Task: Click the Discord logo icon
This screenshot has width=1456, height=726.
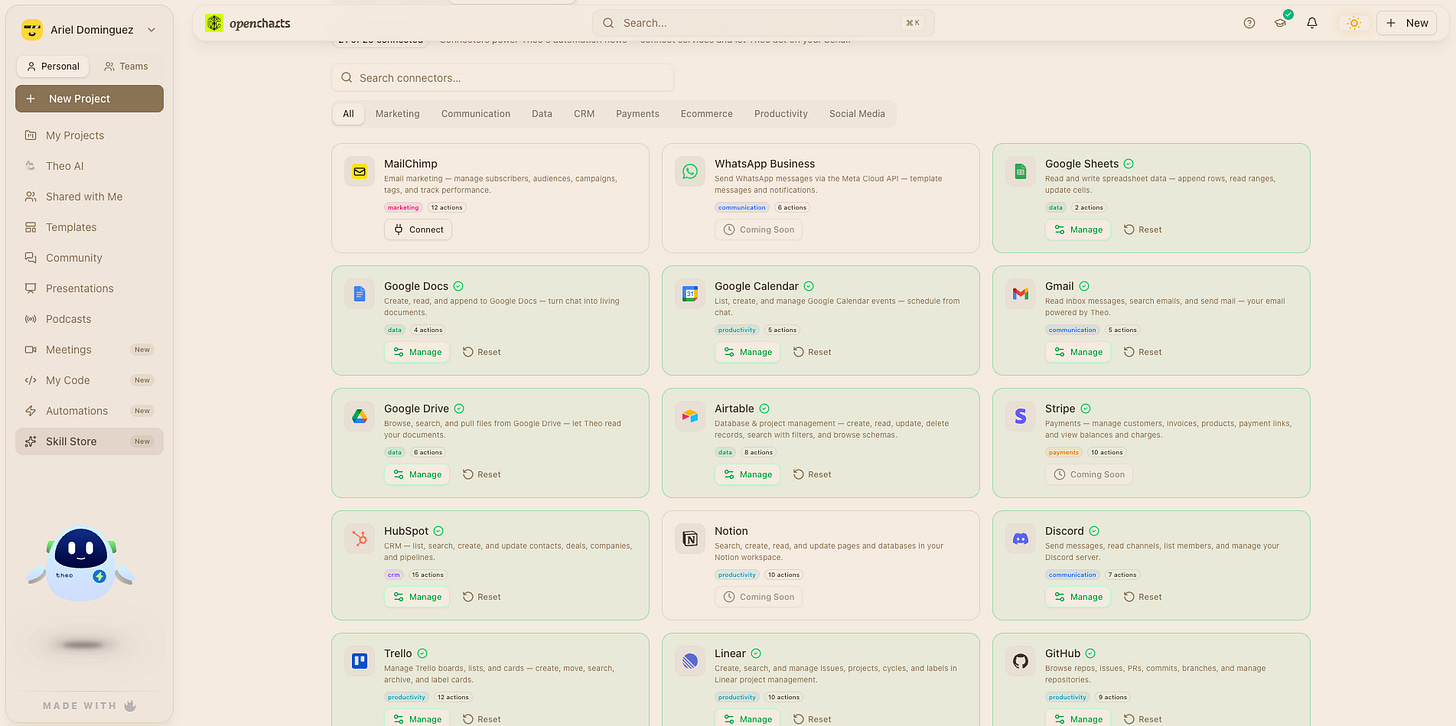Action: pyautogui.click(x=1021, y=539)
